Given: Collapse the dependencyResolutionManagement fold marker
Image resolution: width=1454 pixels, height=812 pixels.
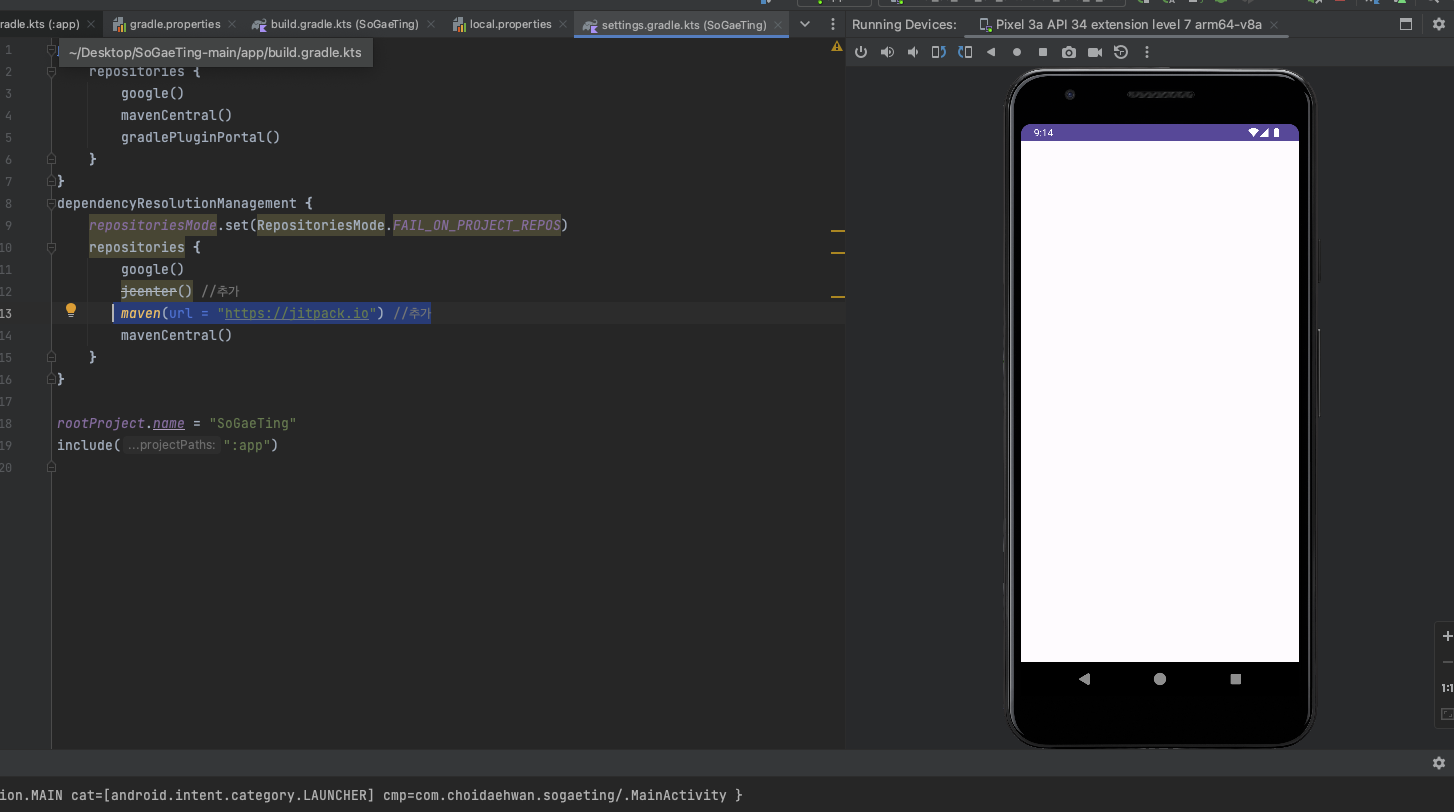Looking at the screenshot, I should coord(50,203).
